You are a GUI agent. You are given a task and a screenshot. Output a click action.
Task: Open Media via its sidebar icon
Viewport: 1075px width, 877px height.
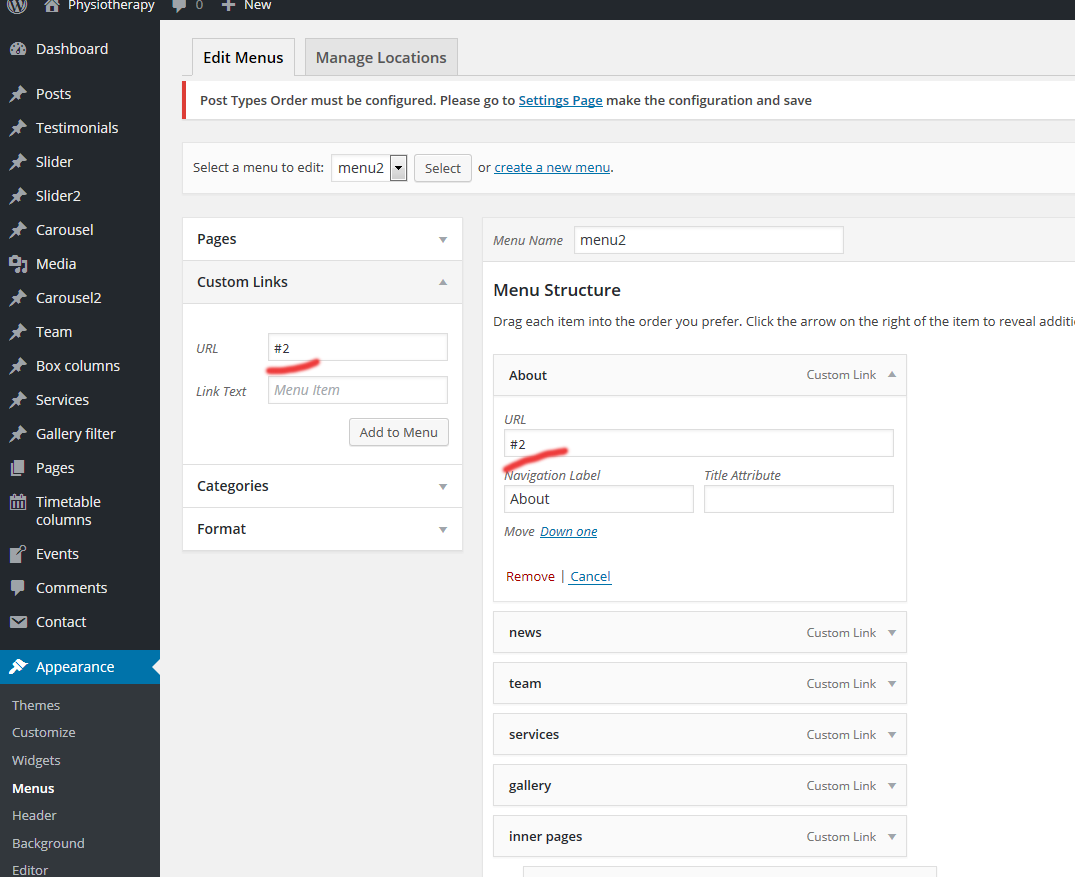point(17,264)
